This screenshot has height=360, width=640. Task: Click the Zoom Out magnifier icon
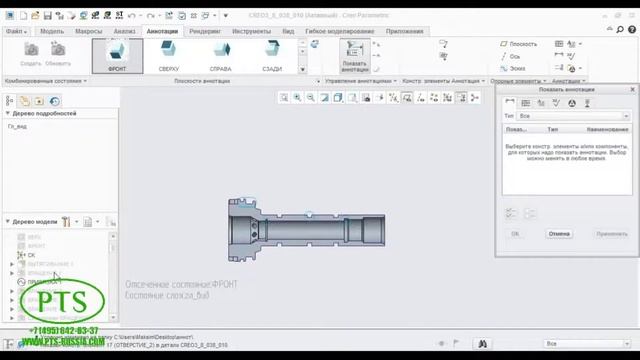click(311, 98)
